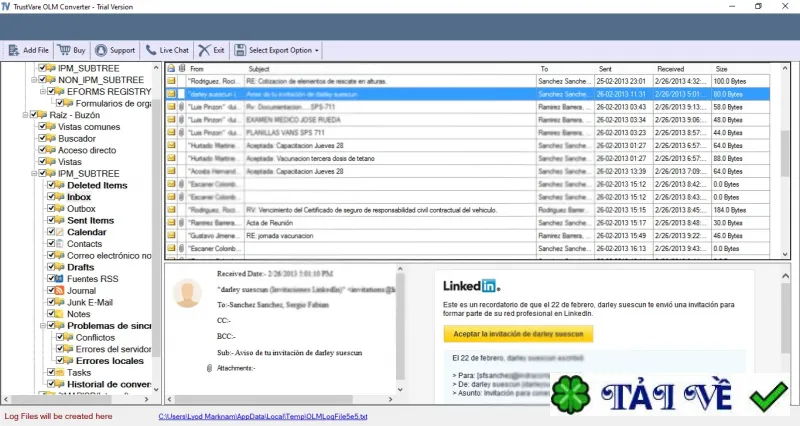
Task: Start Live Chat via phone icon
Action: coord(151,50)
